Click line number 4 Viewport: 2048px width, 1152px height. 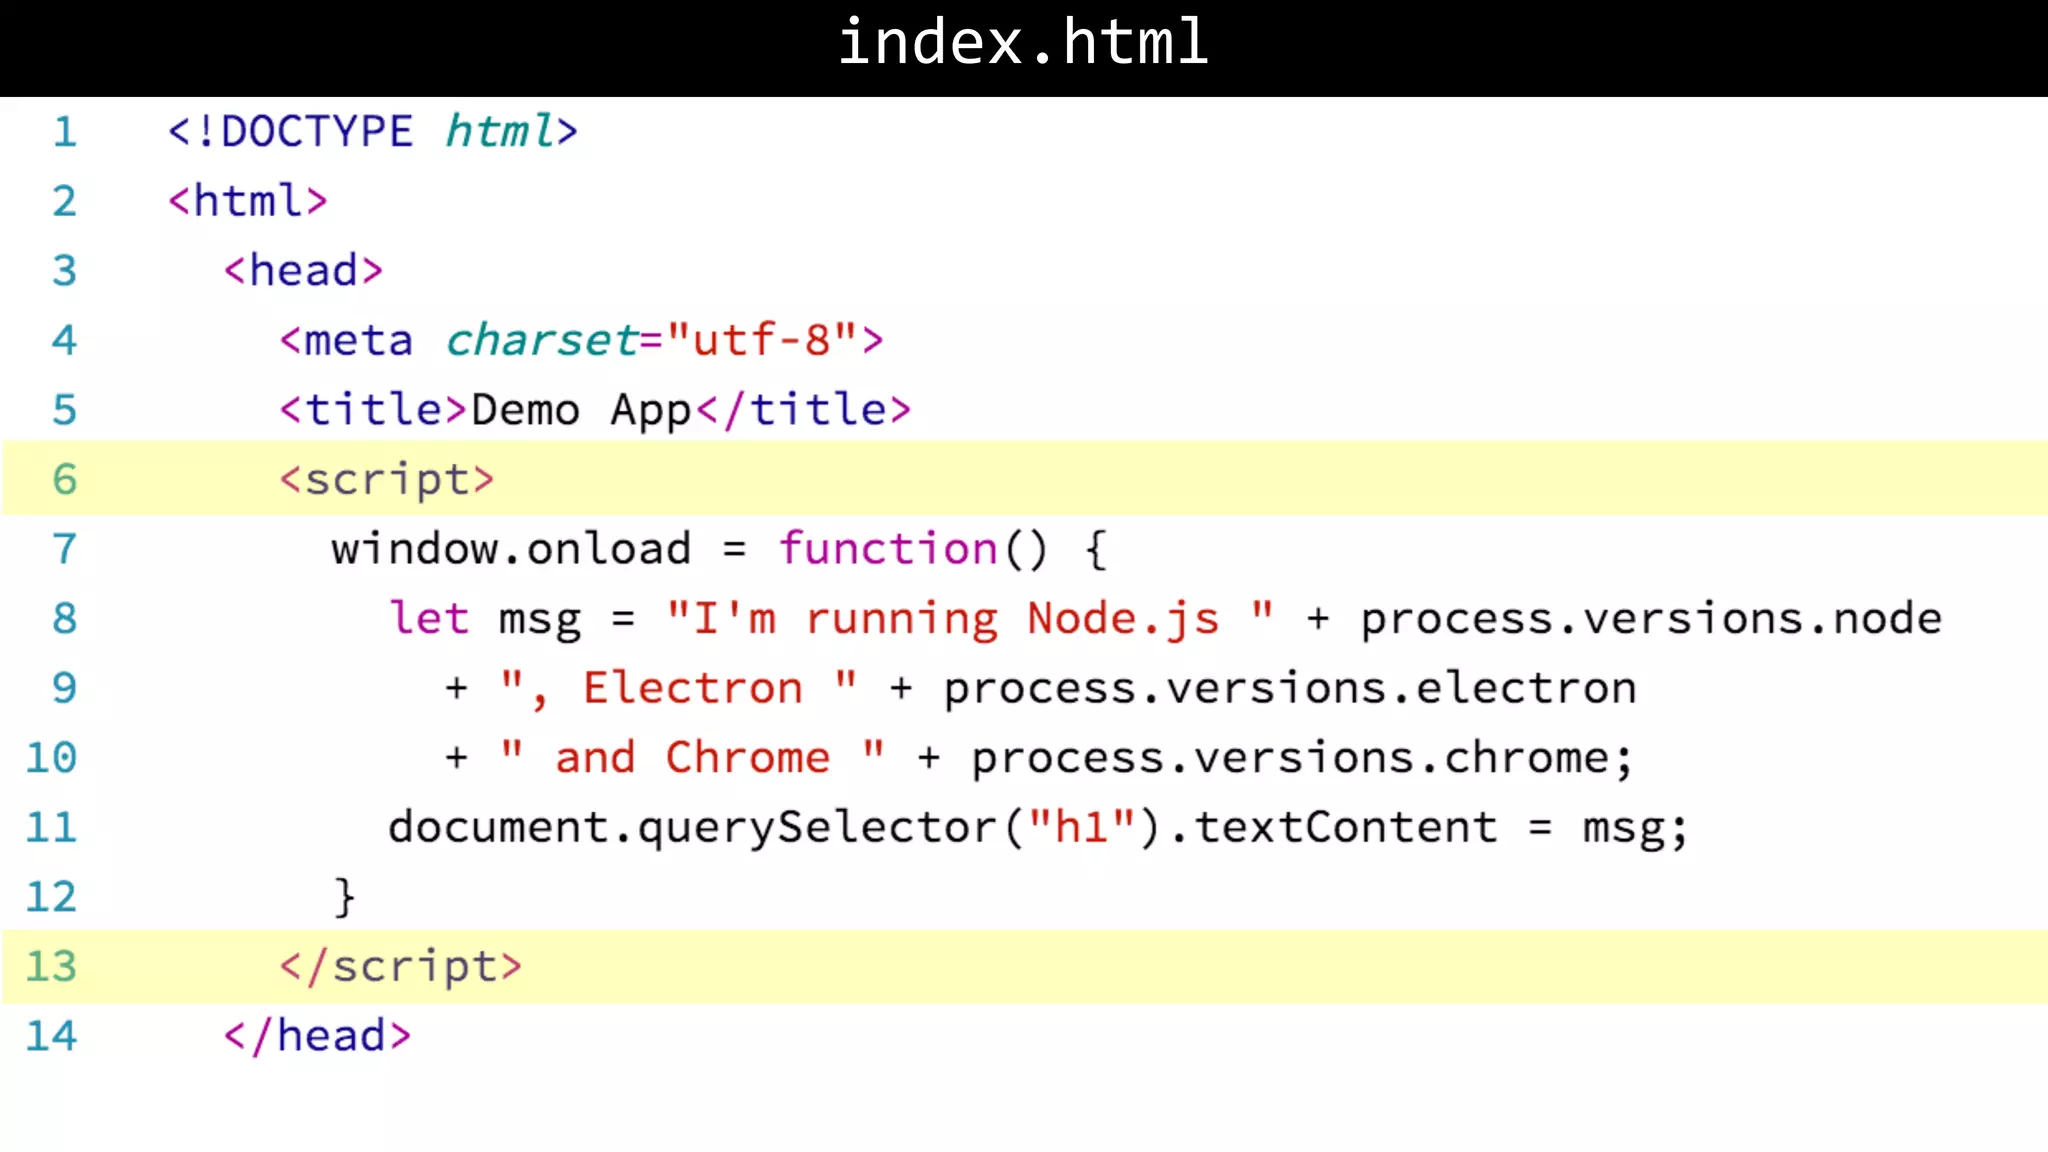(x=65, y=340)
